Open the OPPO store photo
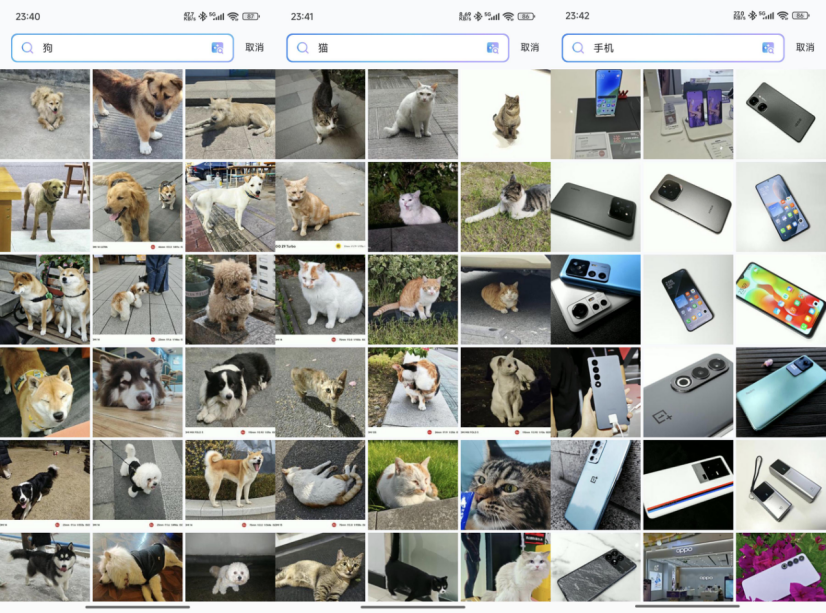 pos(688,567)
